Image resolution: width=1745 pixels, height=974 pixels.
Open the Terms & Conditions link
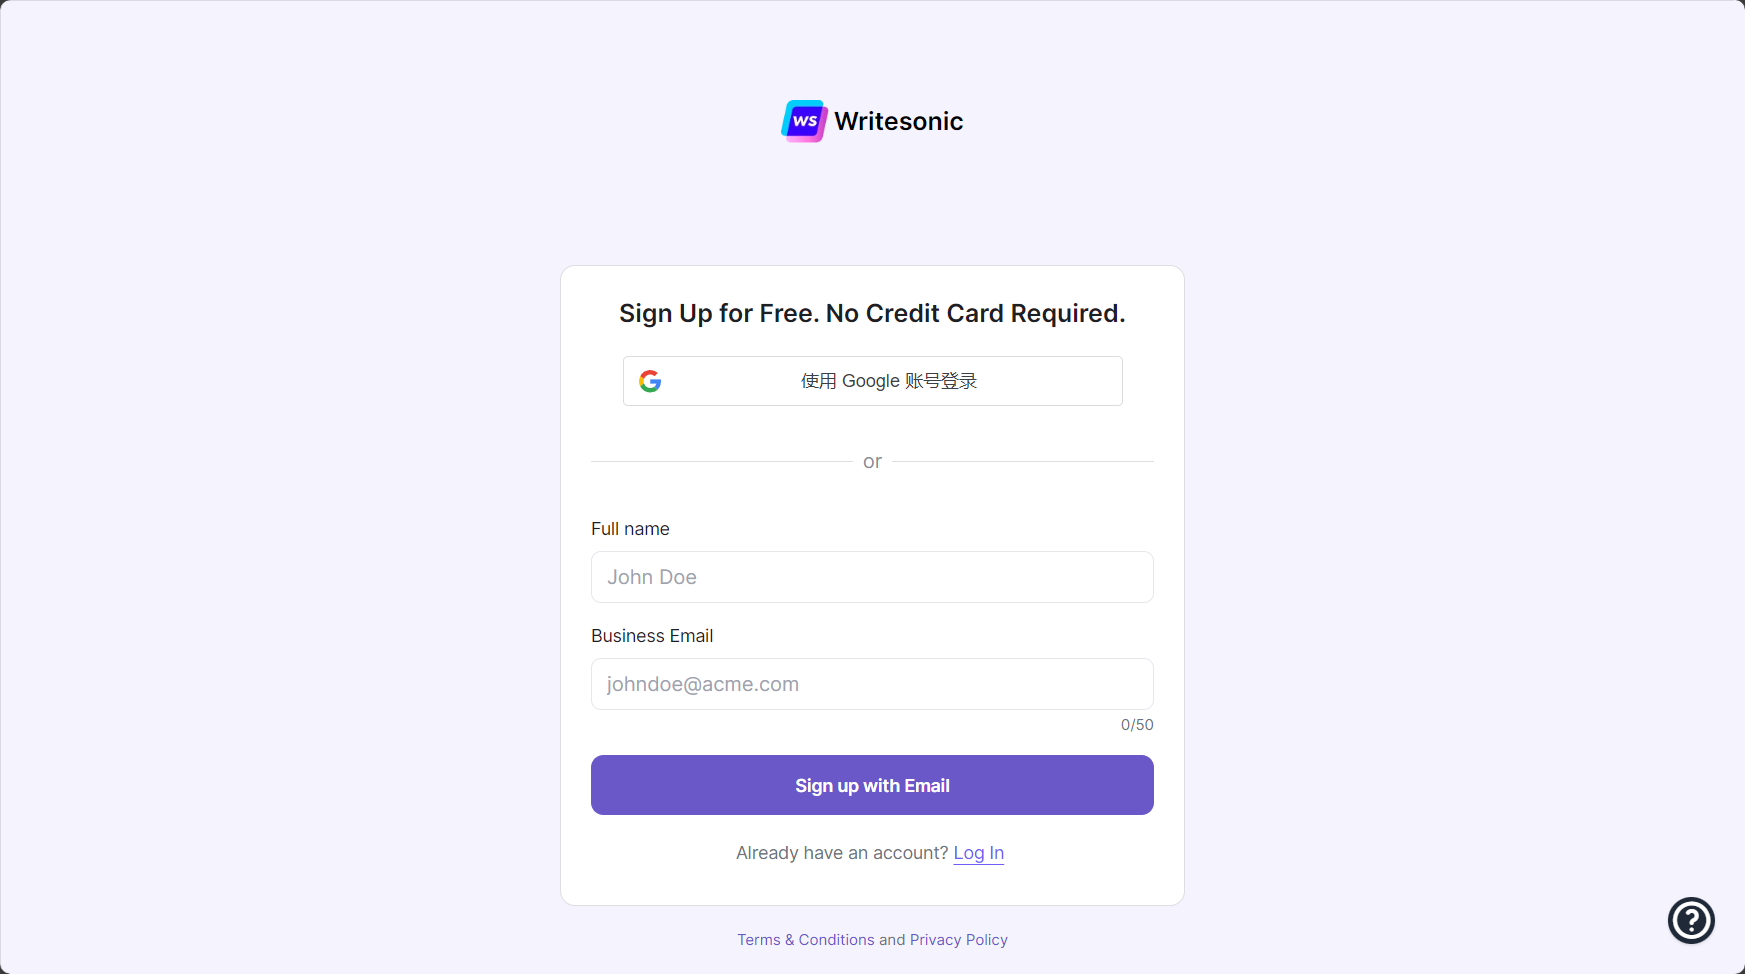pyautogui.click(x=806, y=940)
